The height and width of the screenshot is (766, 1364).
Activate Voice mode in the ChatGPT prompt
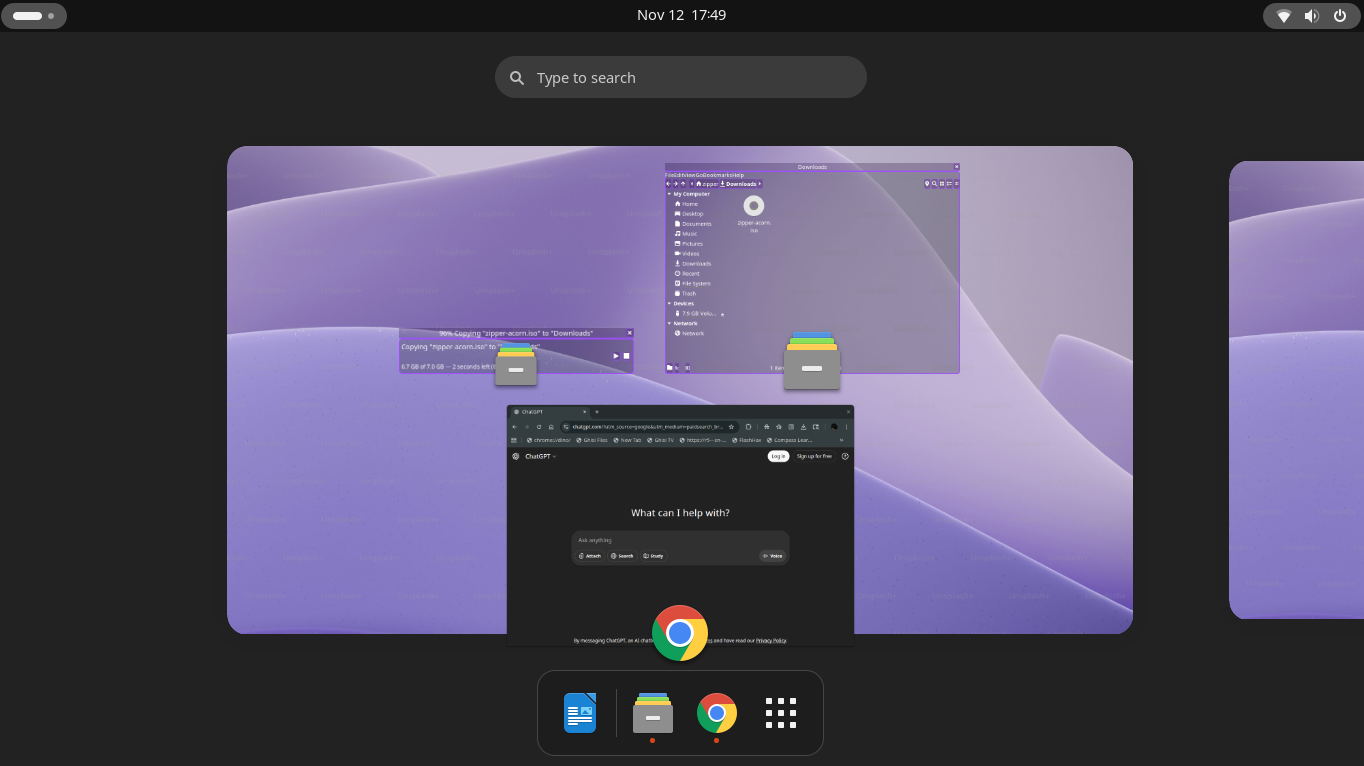click(x=772, y=556)
